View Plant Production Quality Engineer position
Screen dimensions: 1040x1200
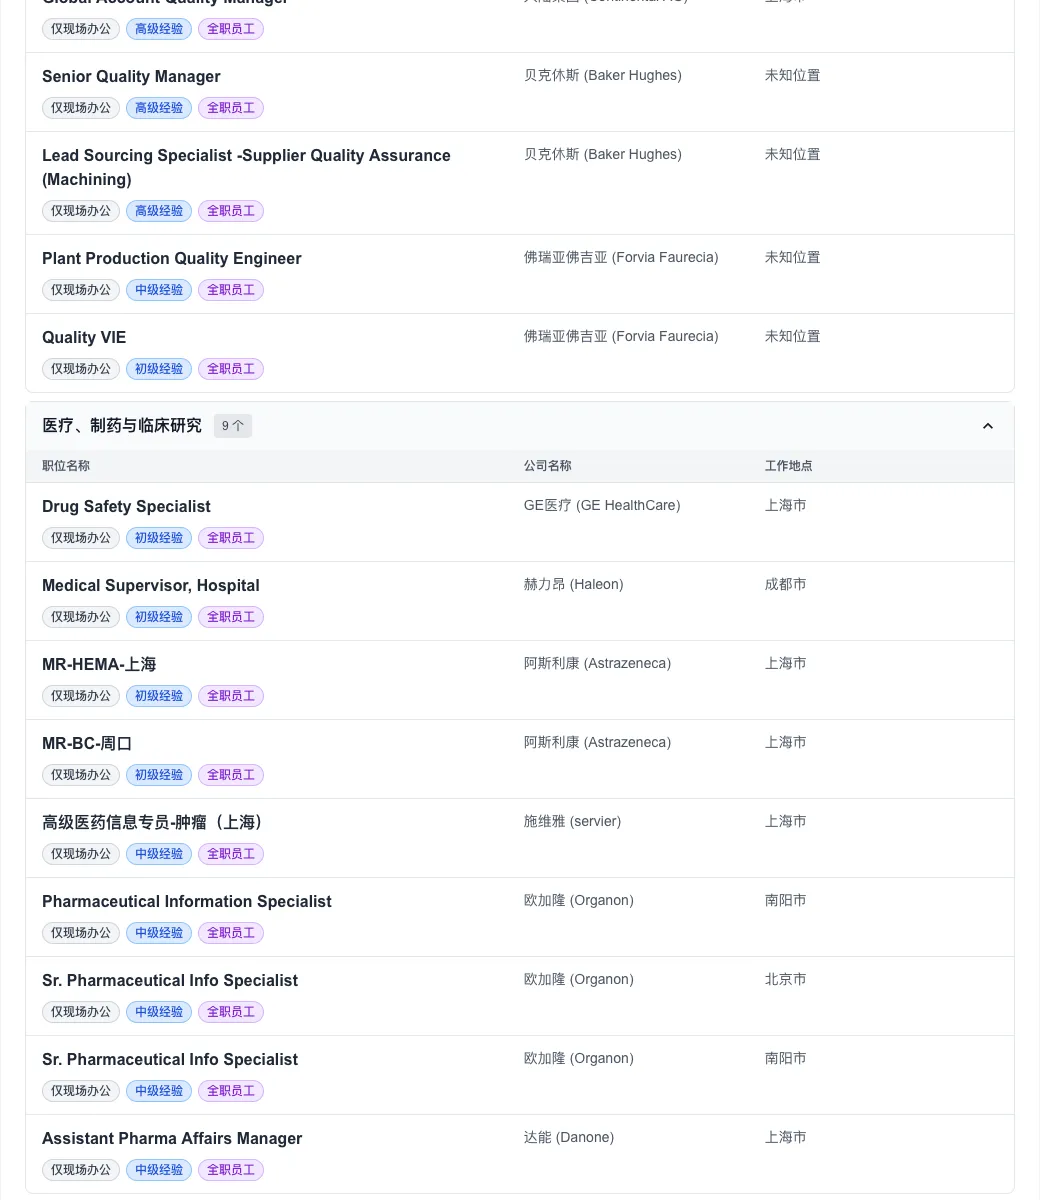tap(171, 258)
